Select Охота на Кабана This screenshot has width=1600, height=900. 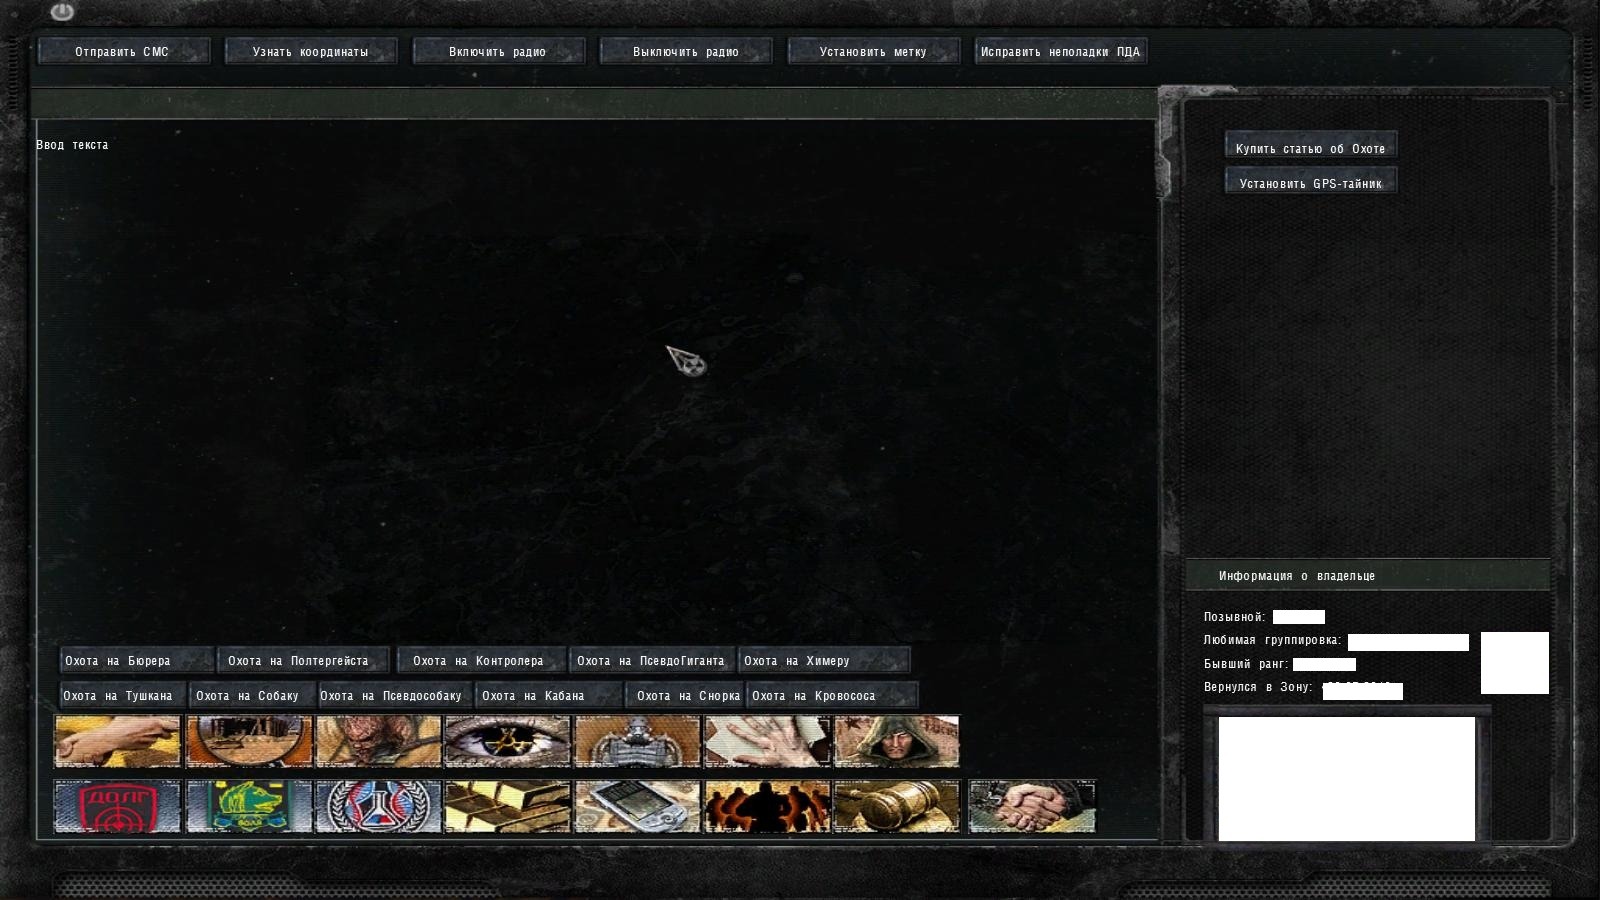[x=548, y=695]
